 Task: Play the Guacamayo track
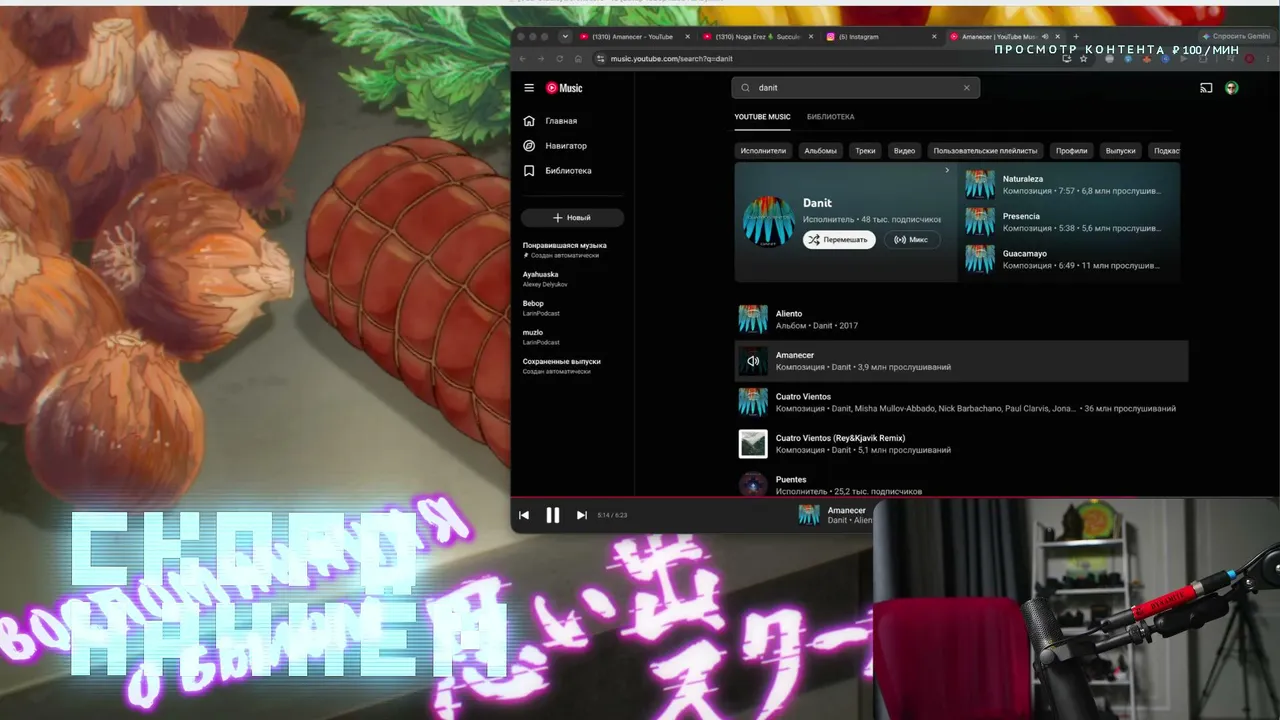pos(1071,259)
